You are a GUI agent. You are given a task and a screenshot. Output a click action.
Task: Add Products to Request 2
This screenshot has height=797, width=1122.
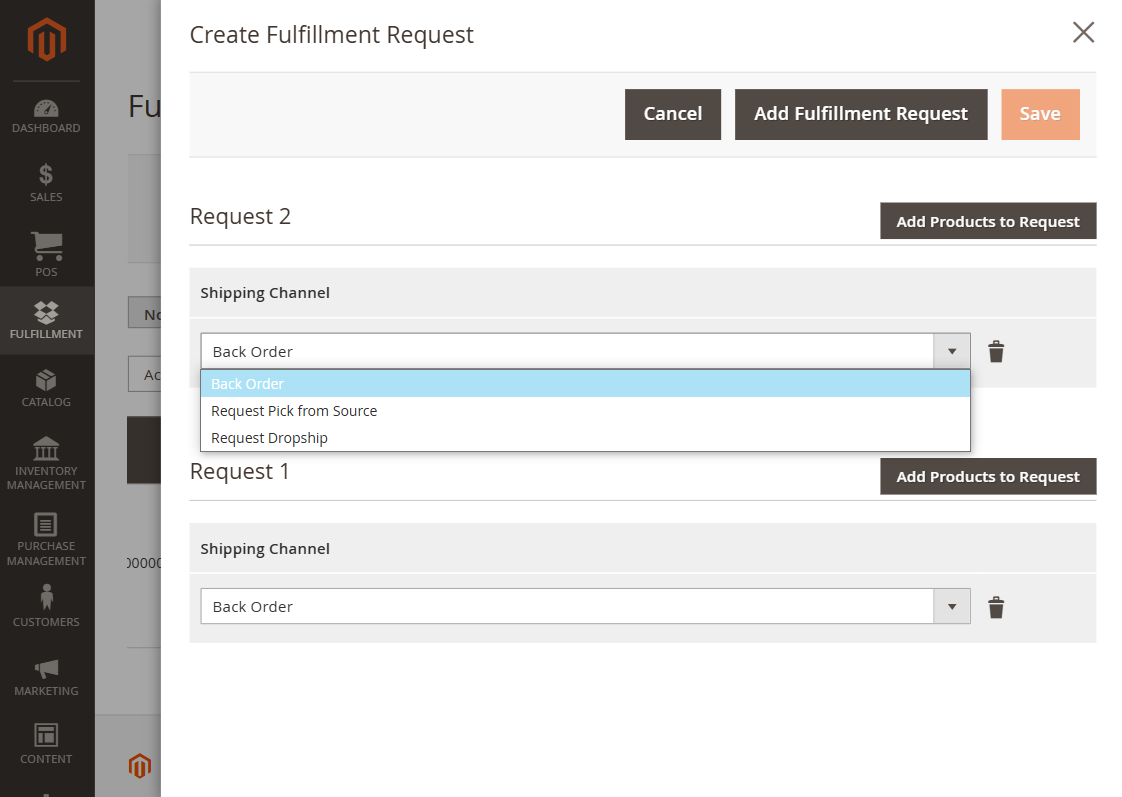pyautogui.click(x=988, y=220)
